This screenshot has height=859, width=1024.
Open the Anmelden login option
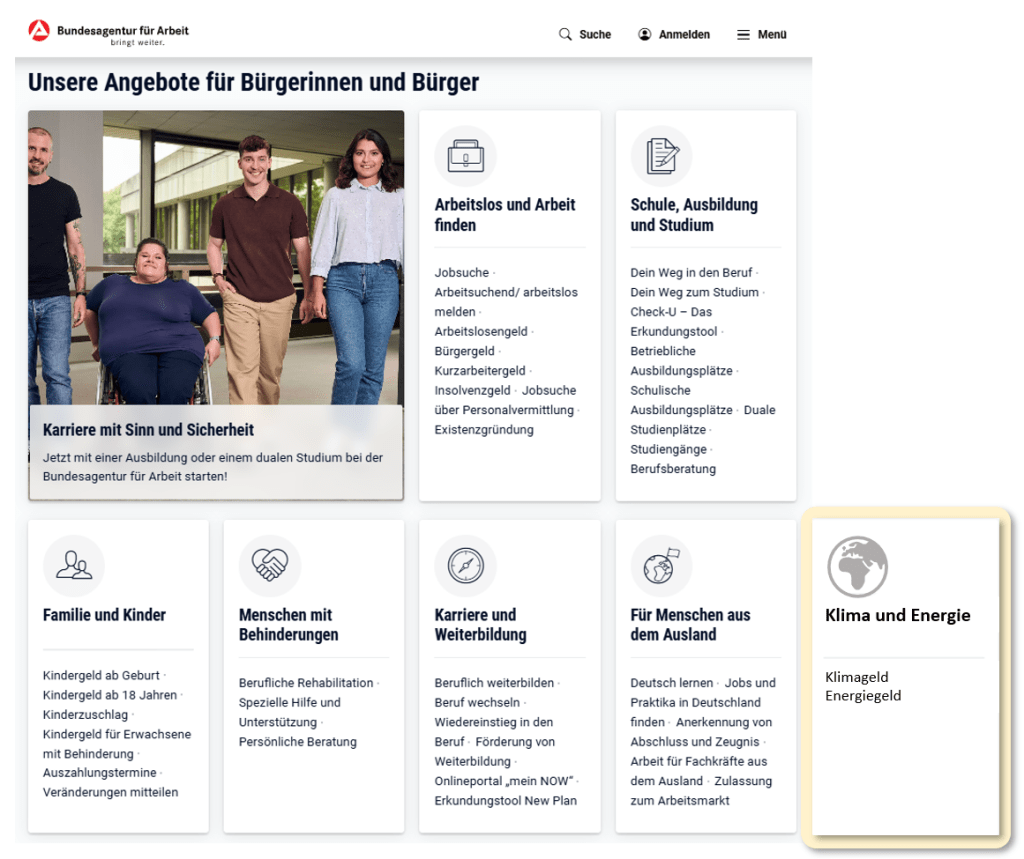(674, 34)
